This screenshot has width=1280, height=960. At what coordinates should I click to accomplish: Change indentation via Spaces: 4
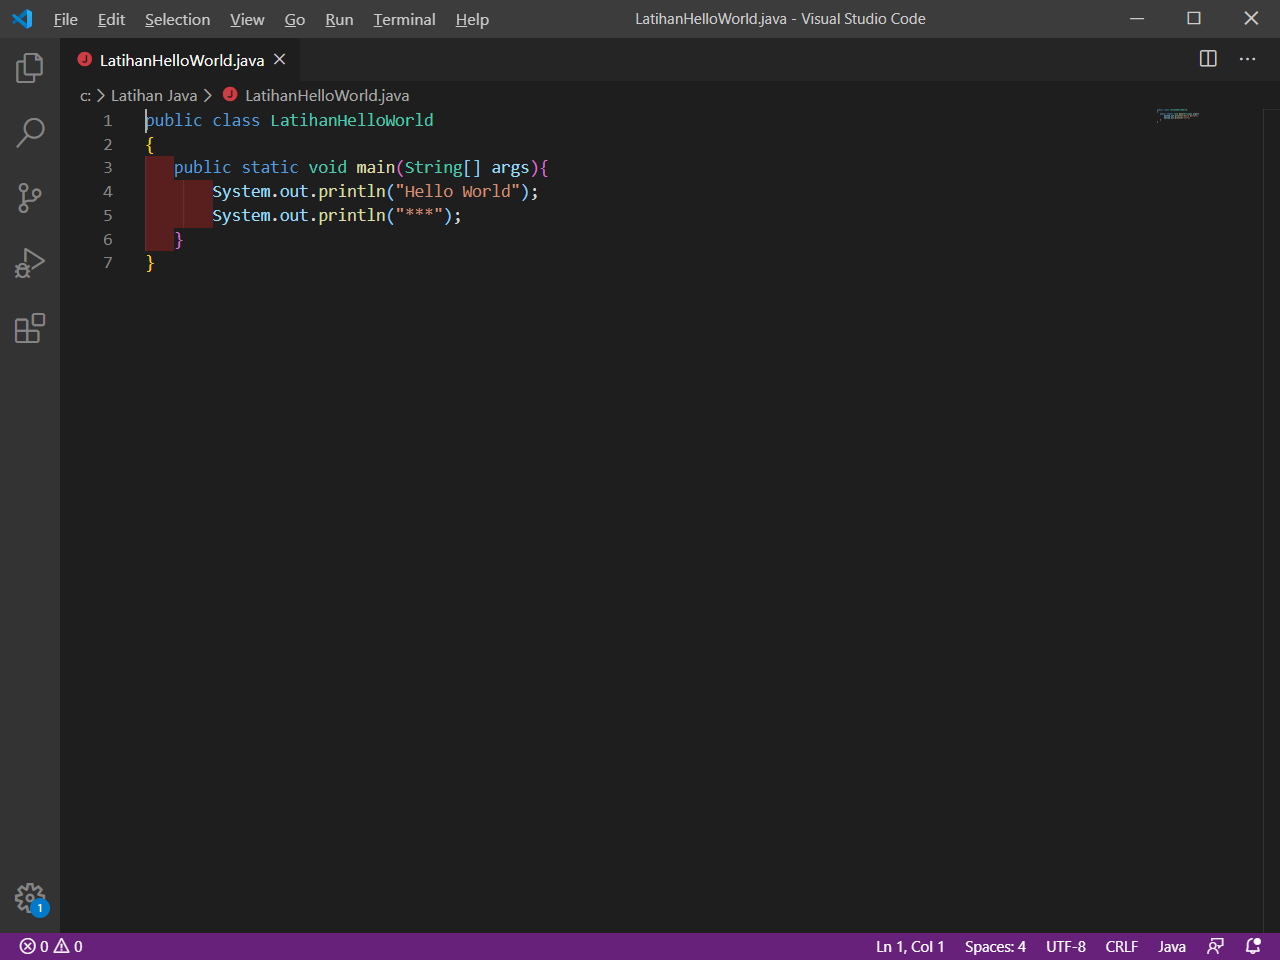(995, 947)
